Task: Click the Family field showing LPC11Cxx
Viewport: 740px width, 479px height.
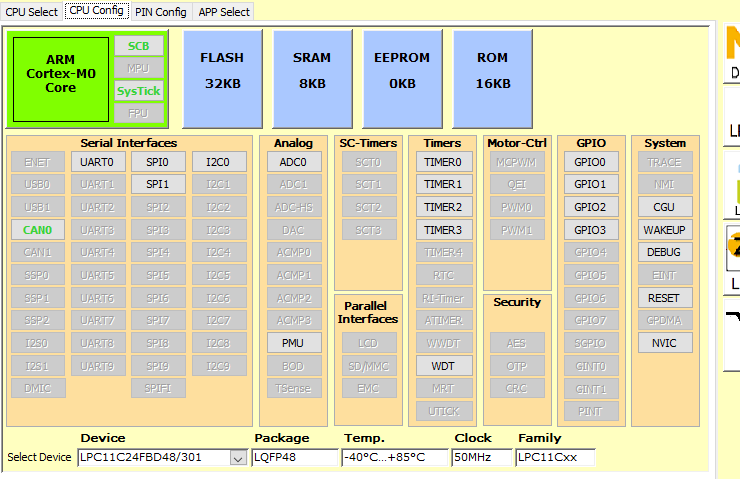Action: [x=555, y=458]
